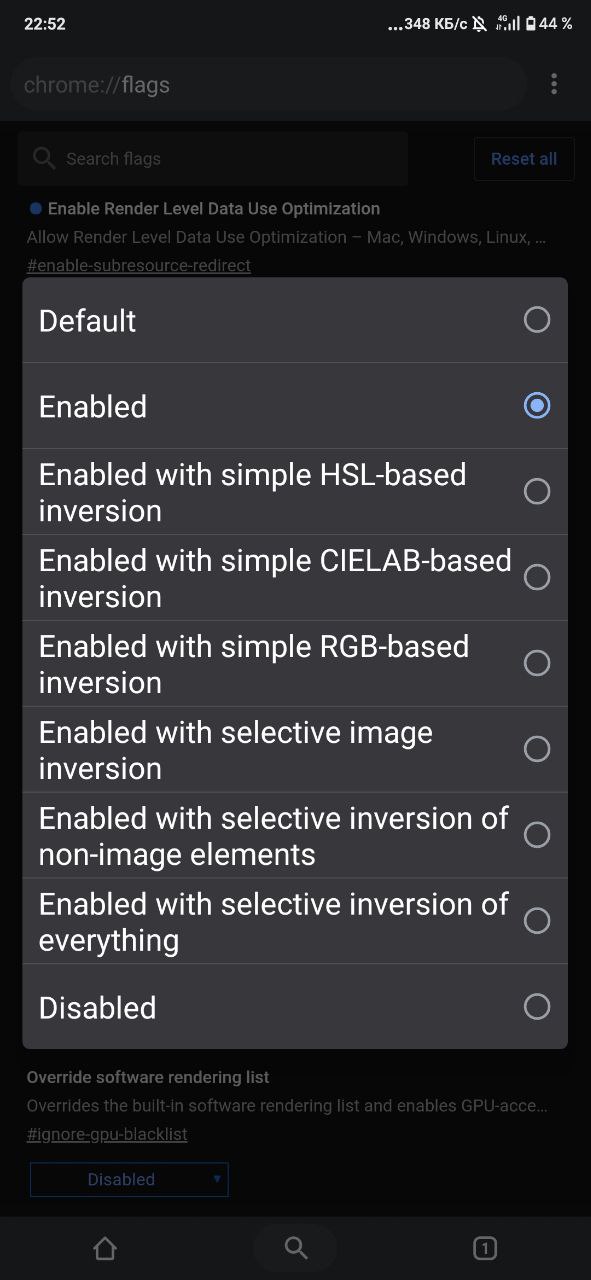Select the Disabled radio option
The width and height of the screenshot is (591, 1280).
[295, 1007]
